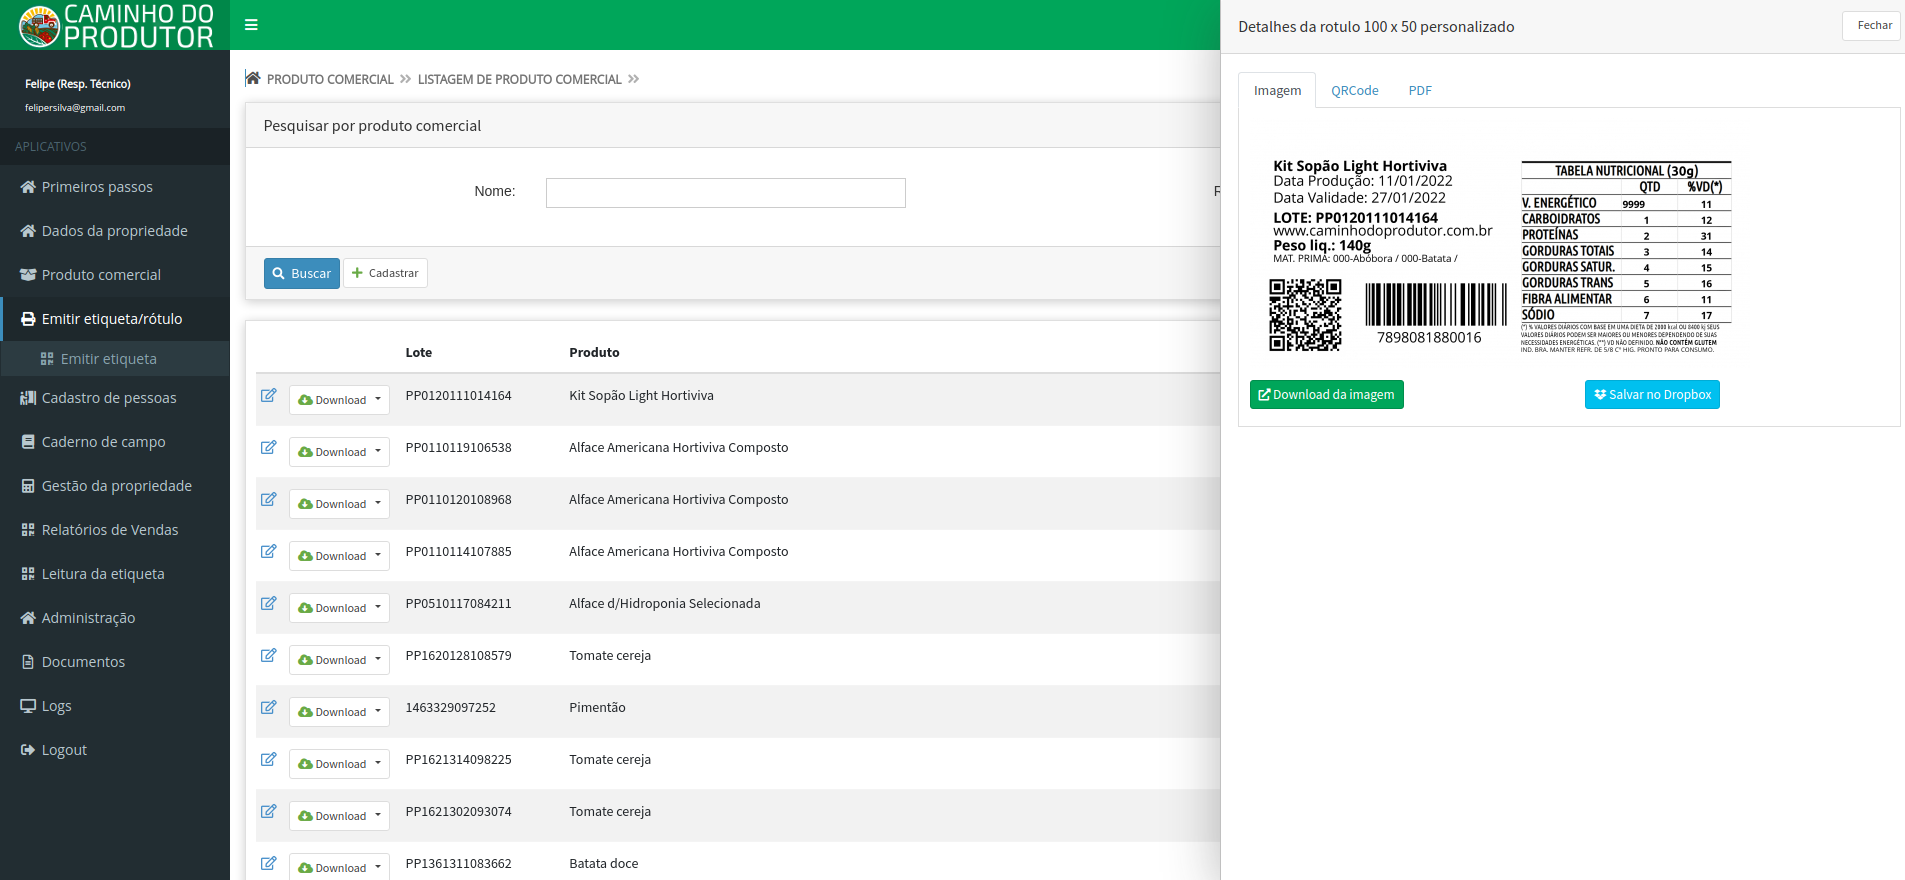Click edit icon for Pimentão row
1905x880 pixels.
[x=268, y=708]
